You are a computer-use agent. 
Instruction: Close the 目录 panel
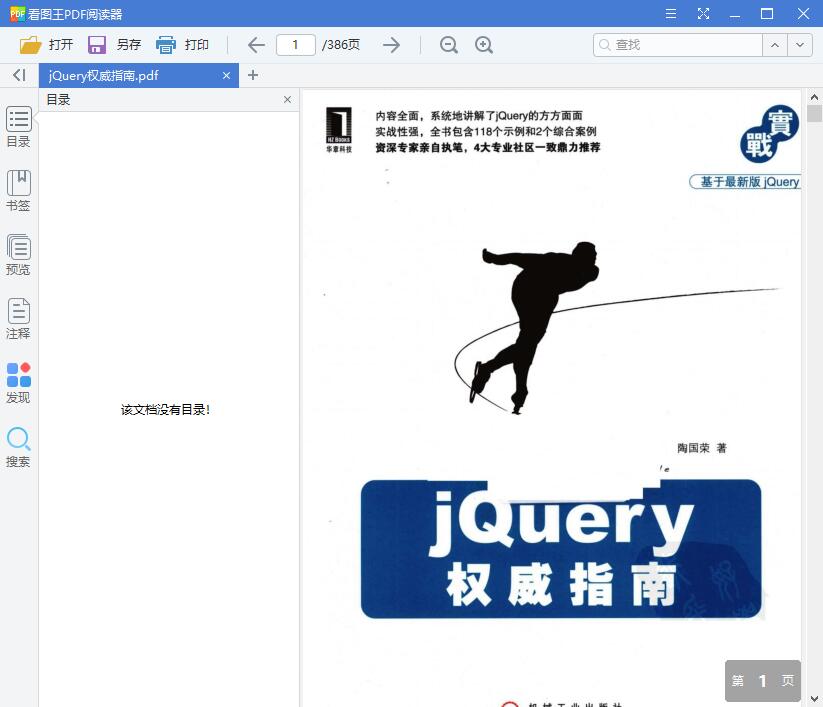pos(287,99)
